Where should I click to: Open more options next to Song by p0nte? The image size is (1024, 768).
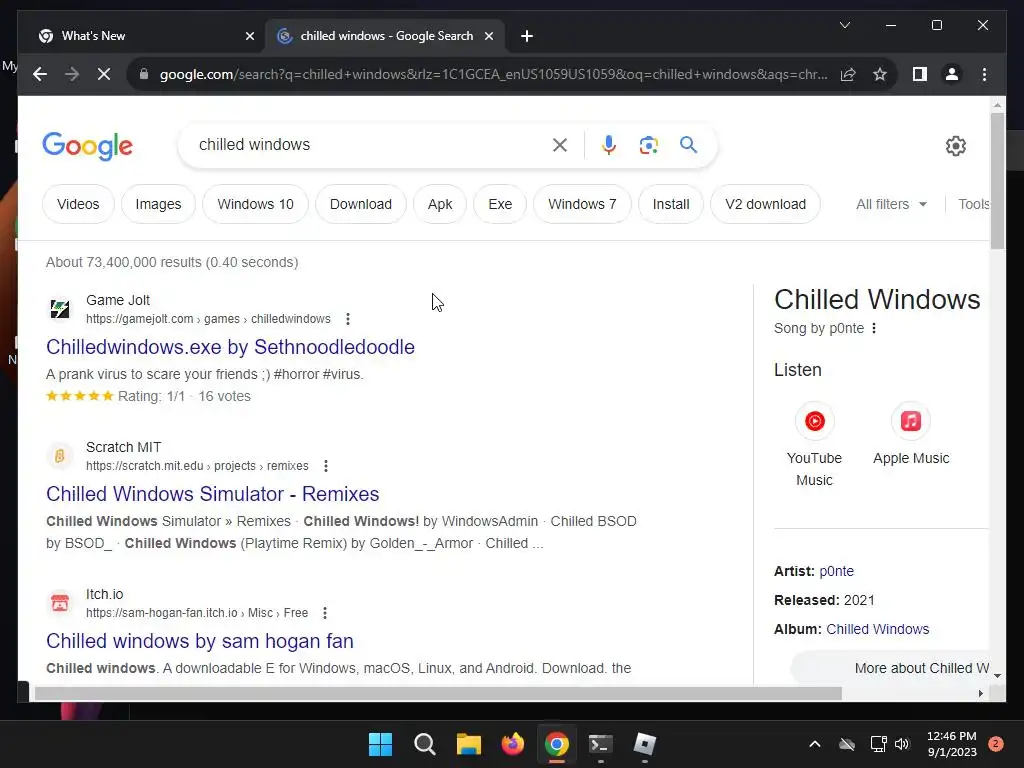point(874,328)
